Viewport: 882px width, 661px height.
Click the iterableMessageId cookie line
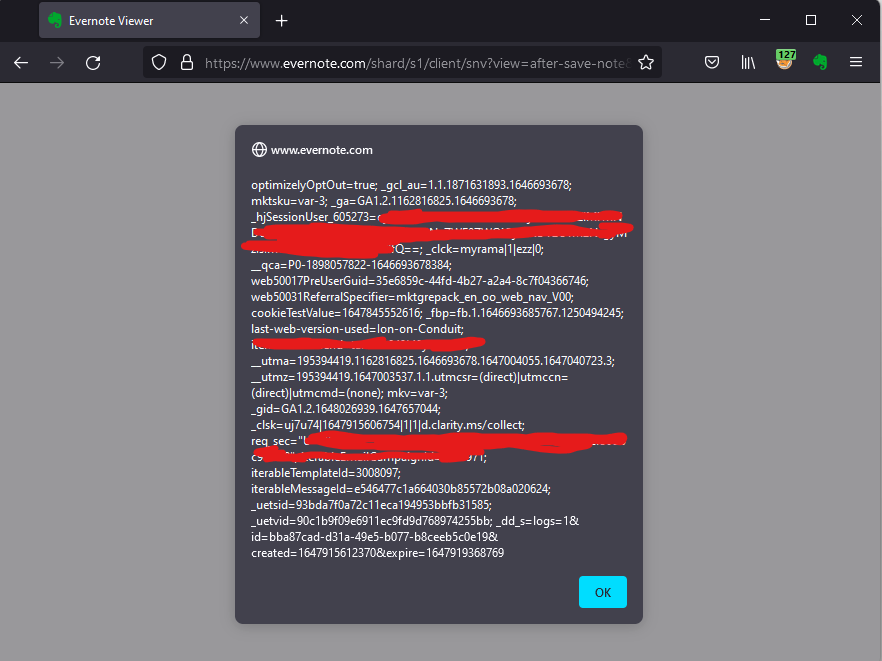pos(400,489)
